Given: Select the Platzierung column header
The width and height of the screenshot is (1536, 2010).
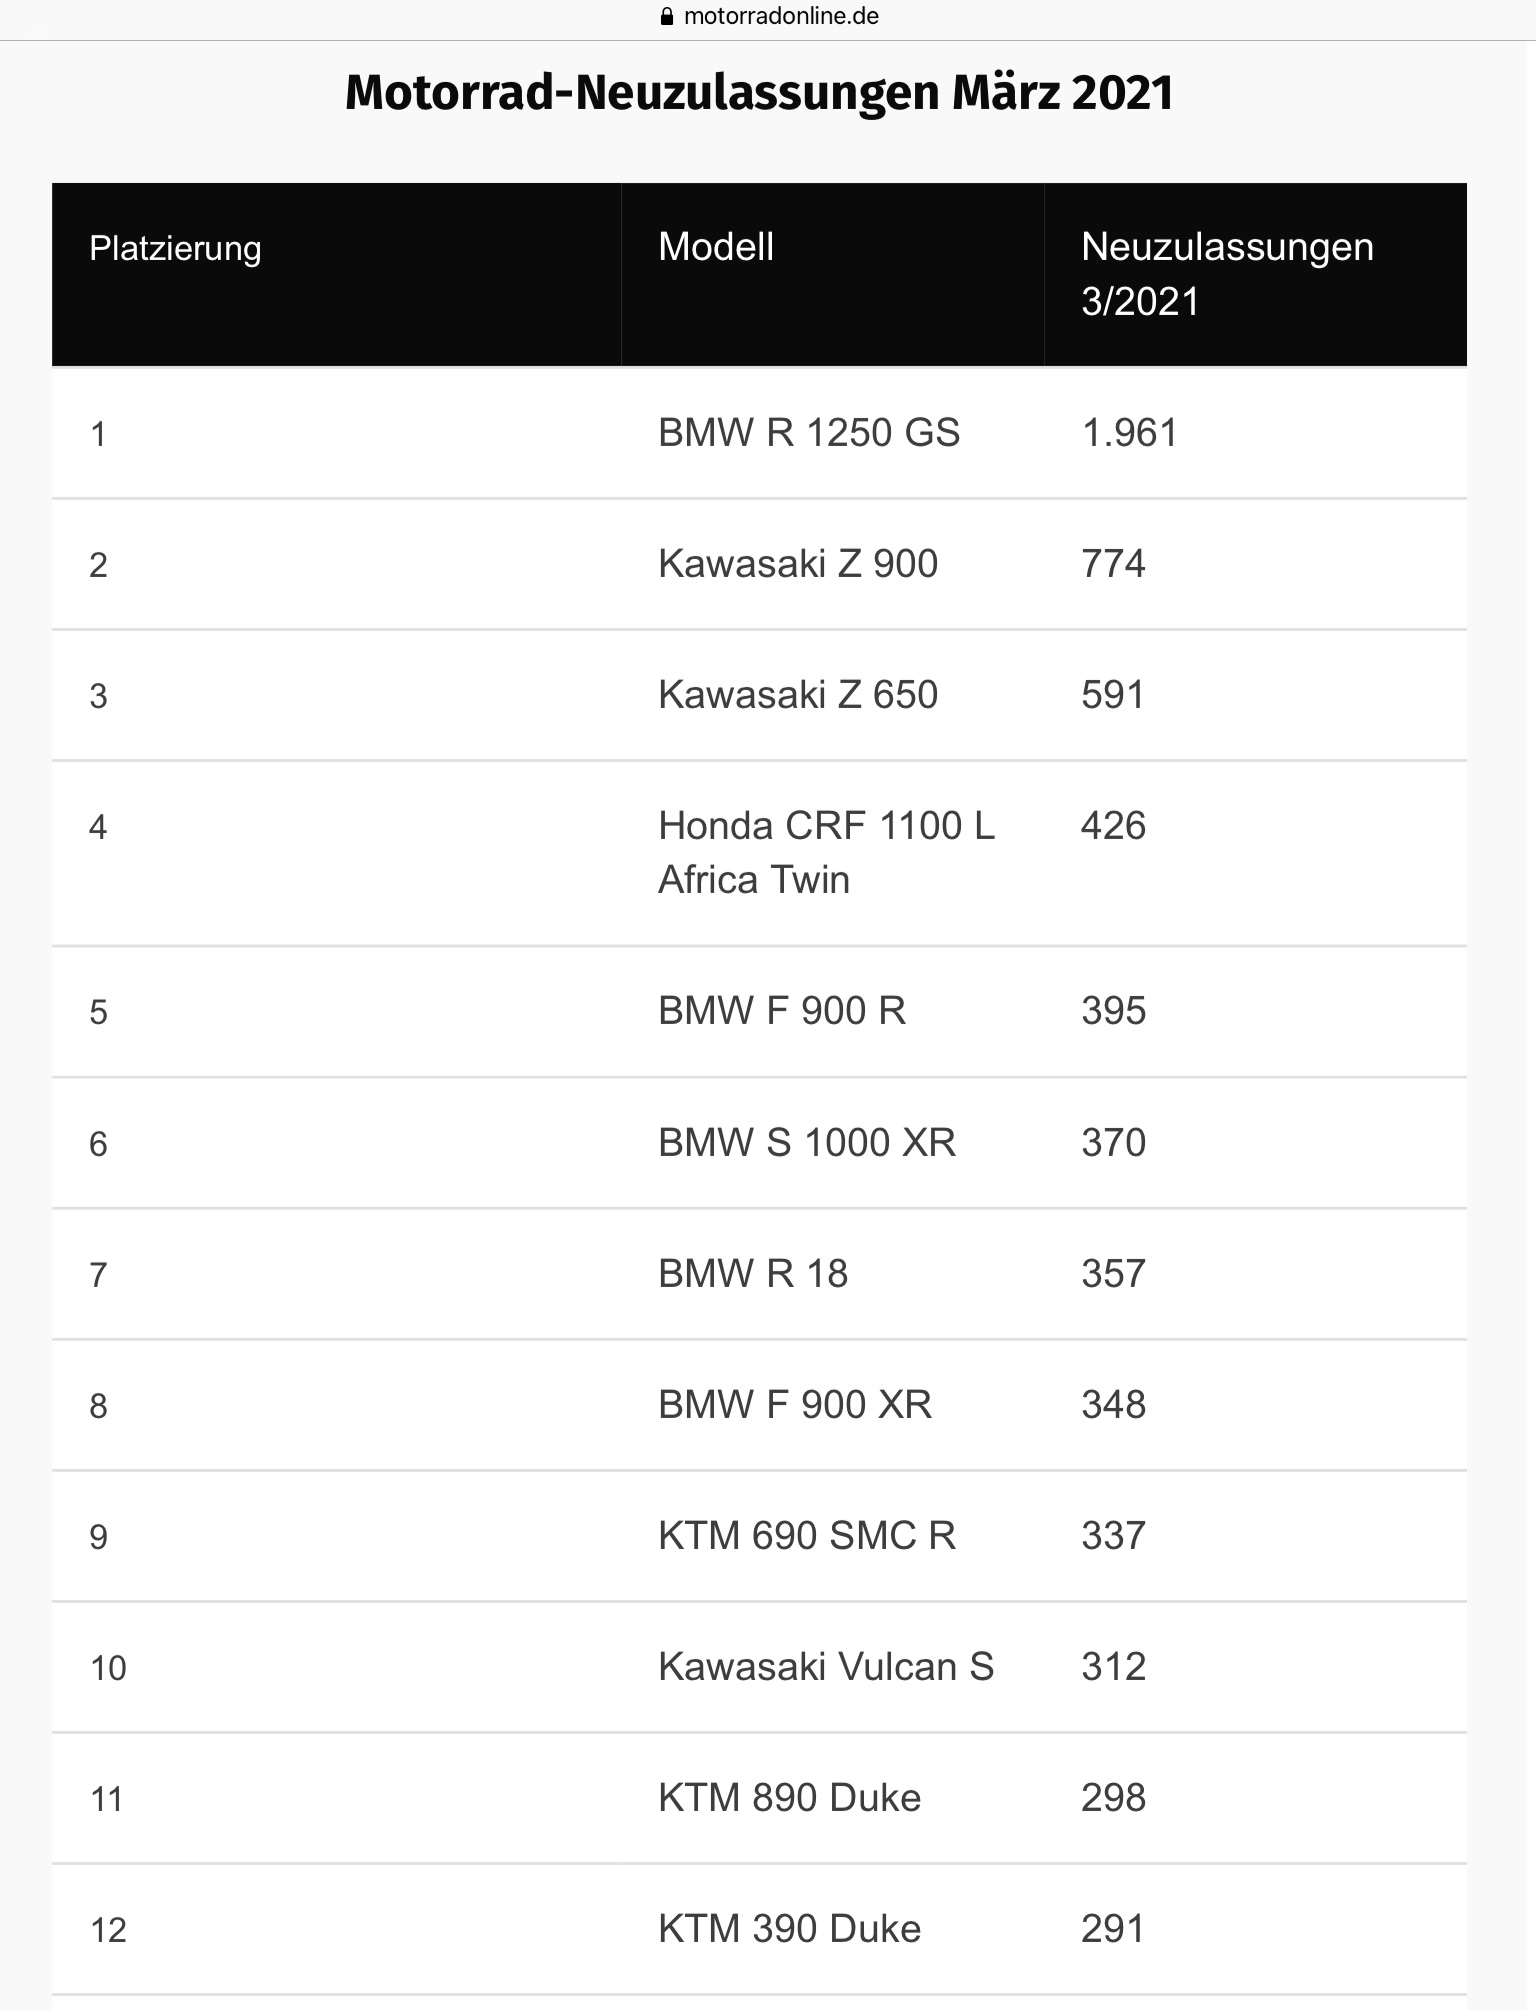Looking at the screenshot, I should pos(175,248).
